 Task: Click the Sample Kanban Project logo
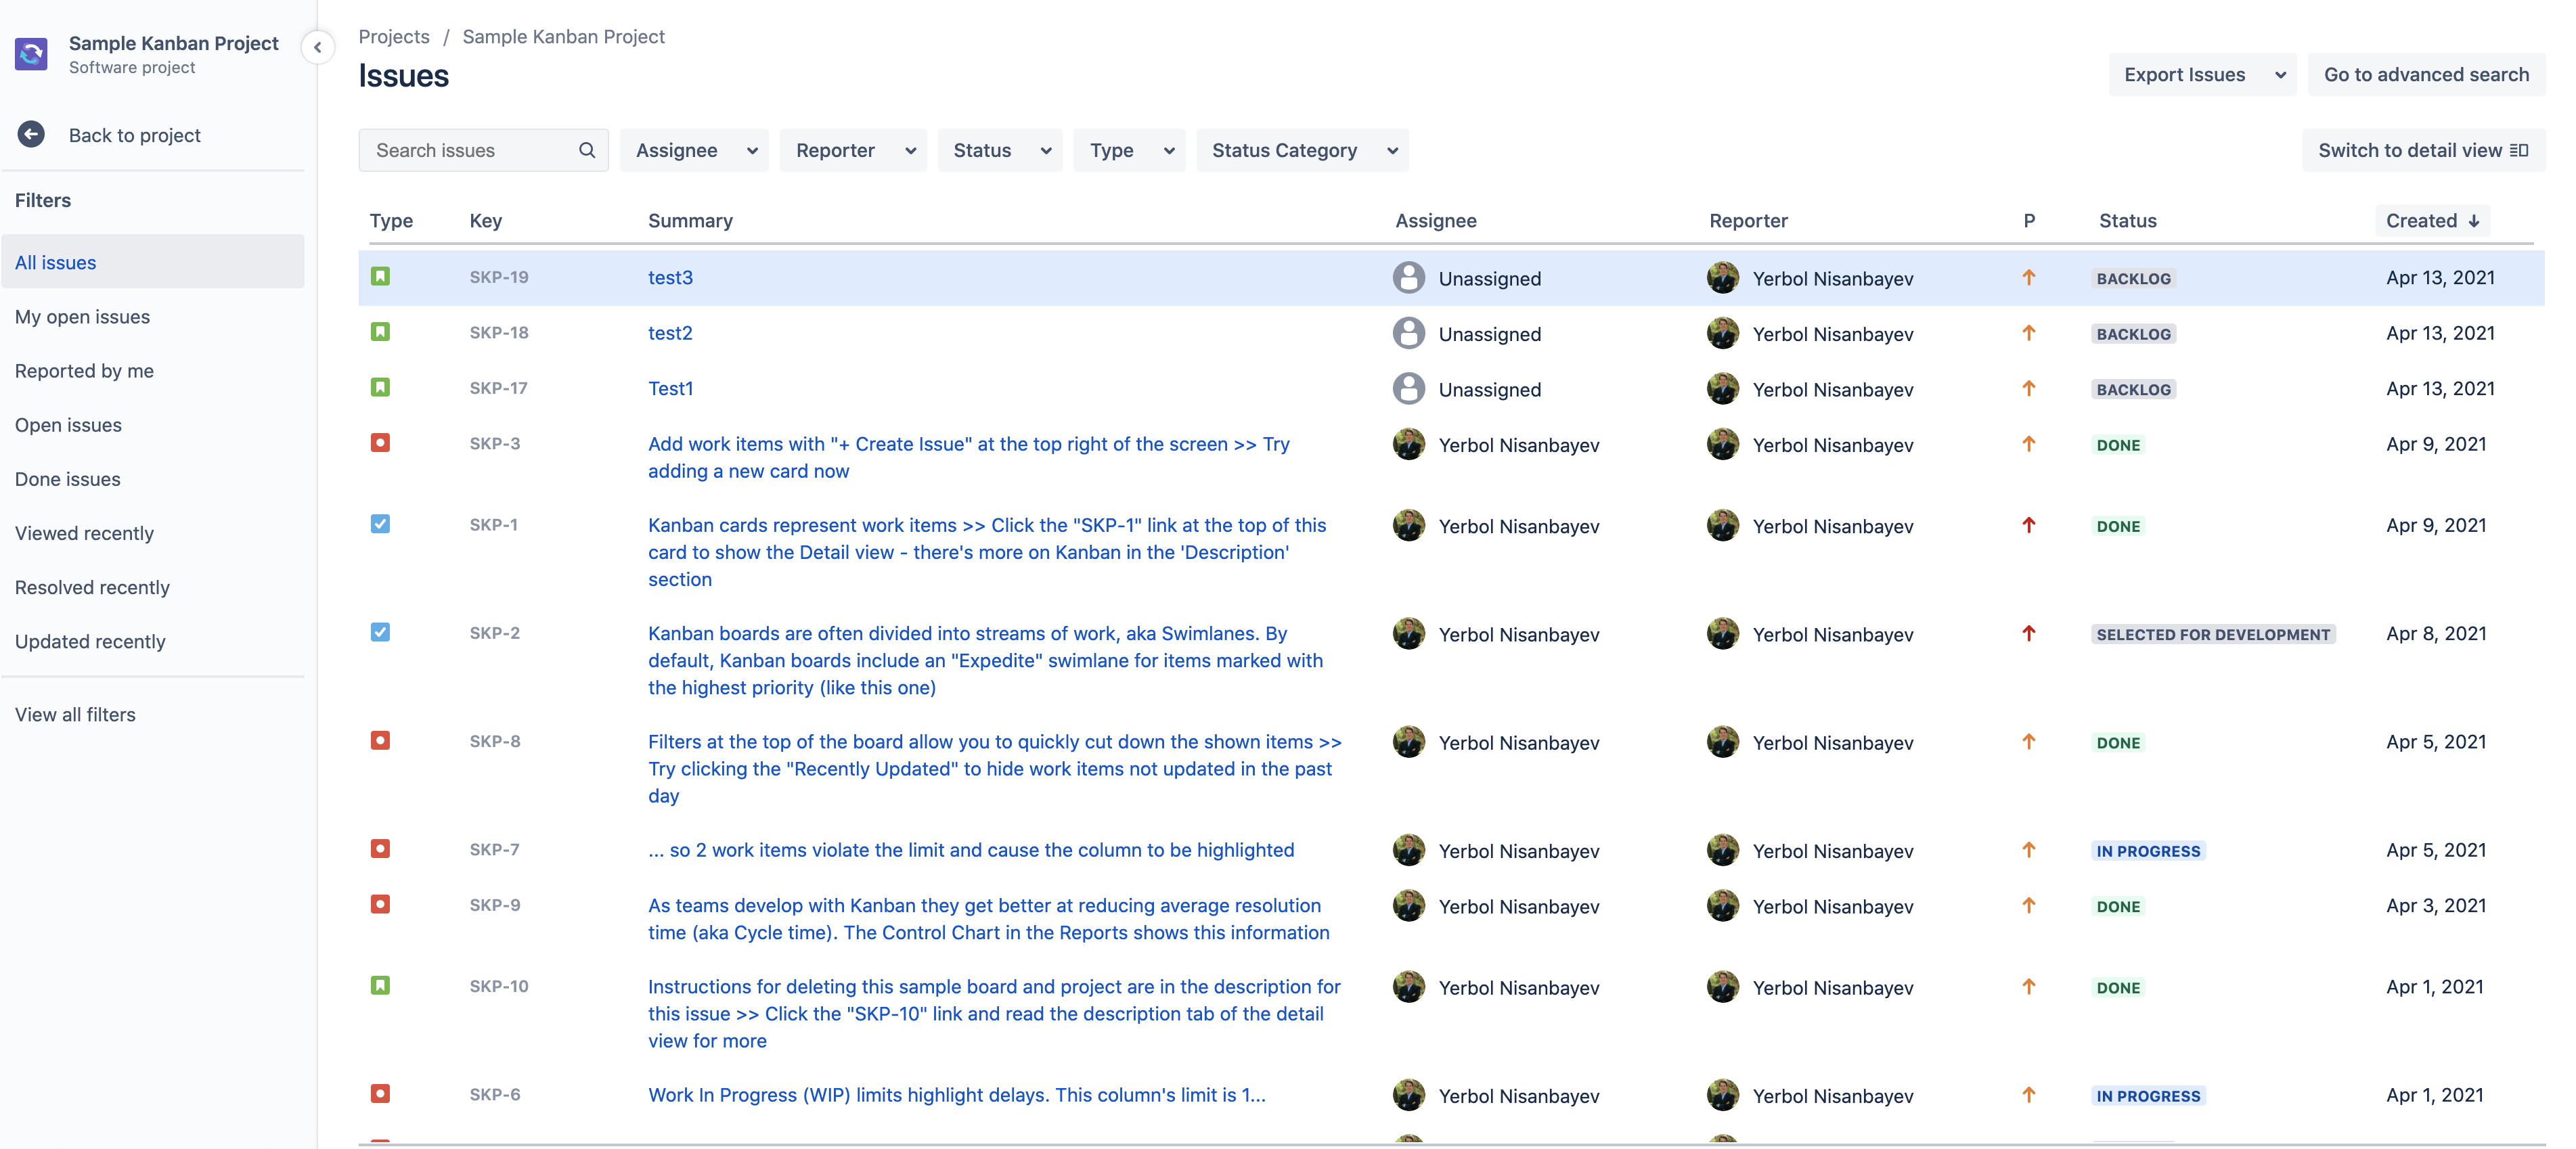coord(31,54)
